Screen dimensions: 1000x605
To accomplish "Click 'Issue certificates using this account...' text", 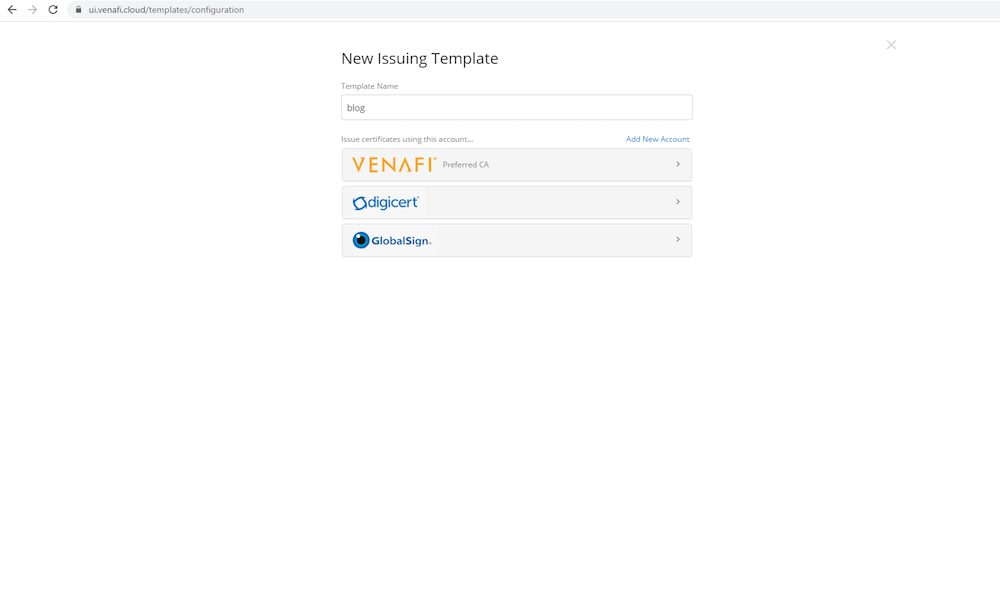I will (407, 139).
